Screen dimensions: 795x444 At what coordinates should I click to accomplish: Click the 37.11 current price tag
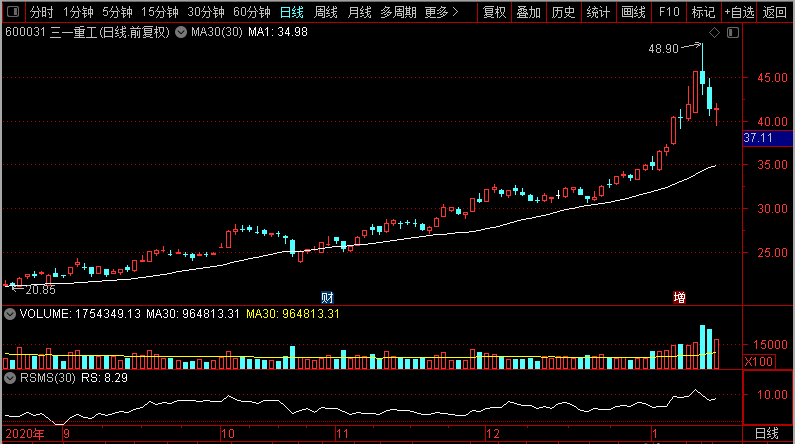tap(768, 138)
